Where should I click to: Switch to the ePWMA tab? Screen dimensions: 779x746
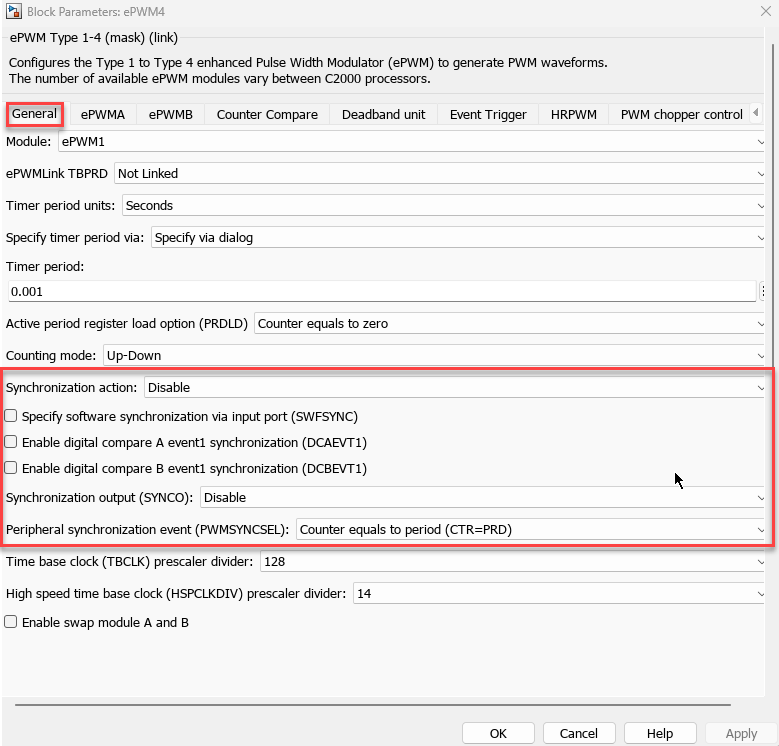pyautogui.click(x=103, y=115)
